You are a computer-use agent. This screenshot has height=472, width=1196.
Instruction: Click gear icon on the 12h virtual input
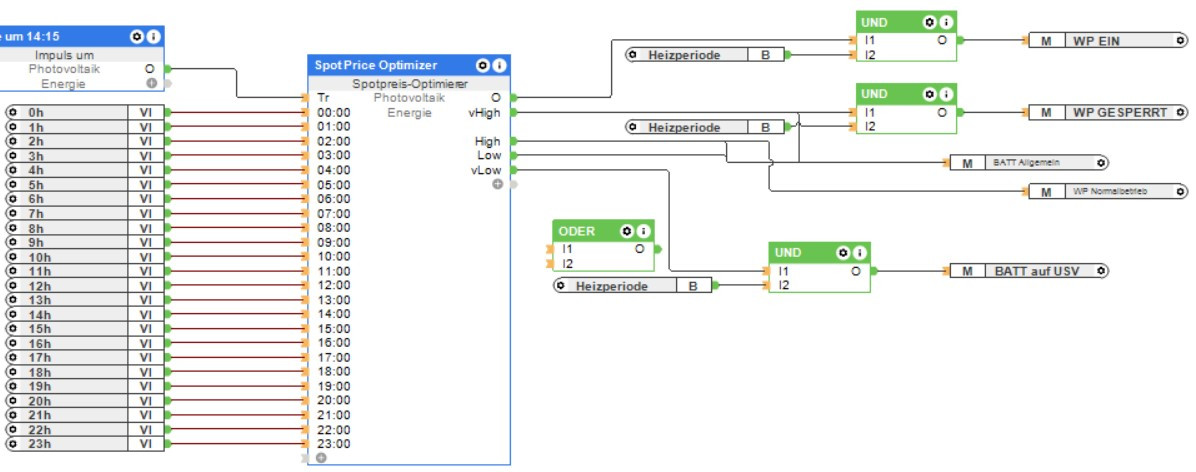coord(13,285)
